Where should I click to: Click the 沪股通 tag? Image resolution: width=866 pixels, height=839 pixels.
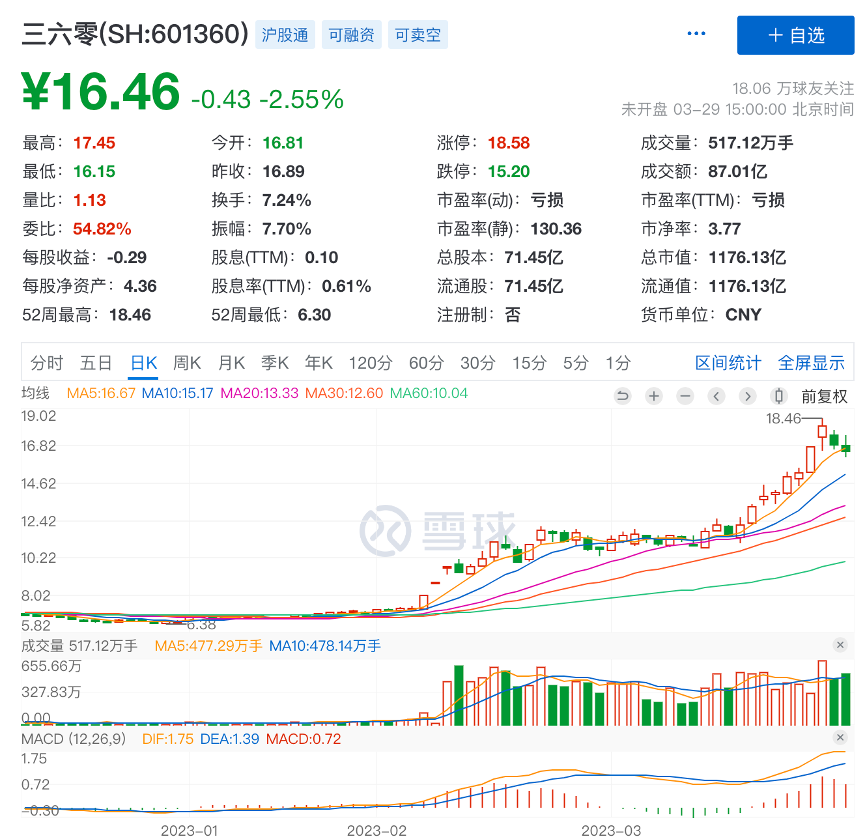click(285, 35)
